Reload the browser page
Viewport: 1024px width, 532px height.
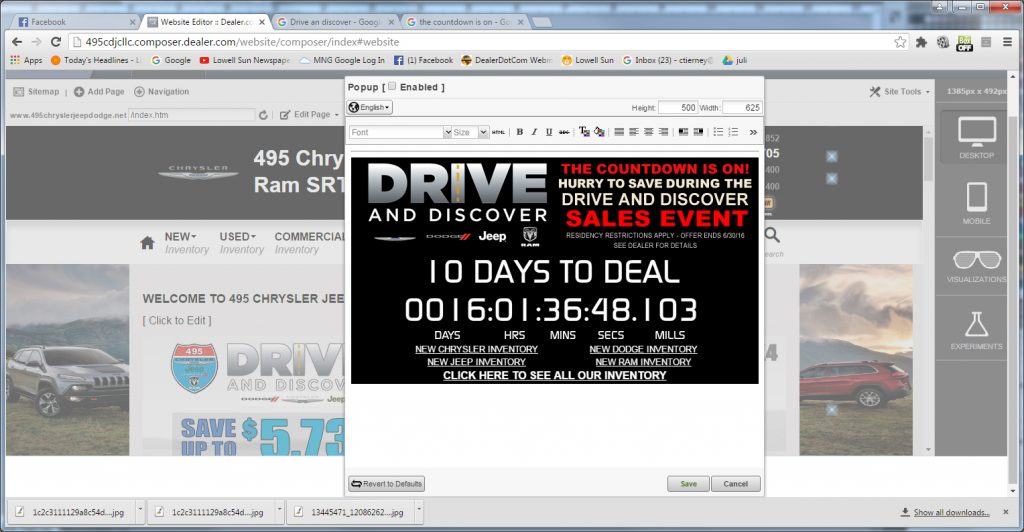(56, 42)
